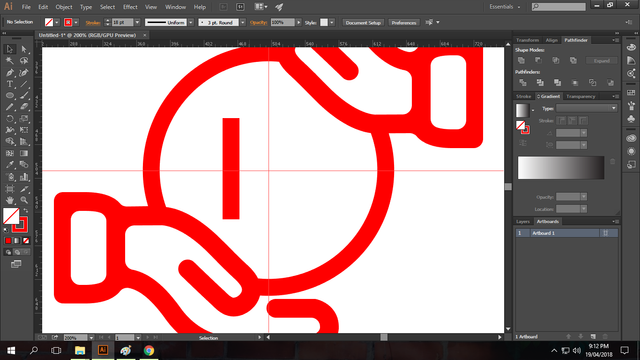Screen dimensions: 640x360
Task: Select the Ellipse shape tool
Action: (x=10, y=96)
